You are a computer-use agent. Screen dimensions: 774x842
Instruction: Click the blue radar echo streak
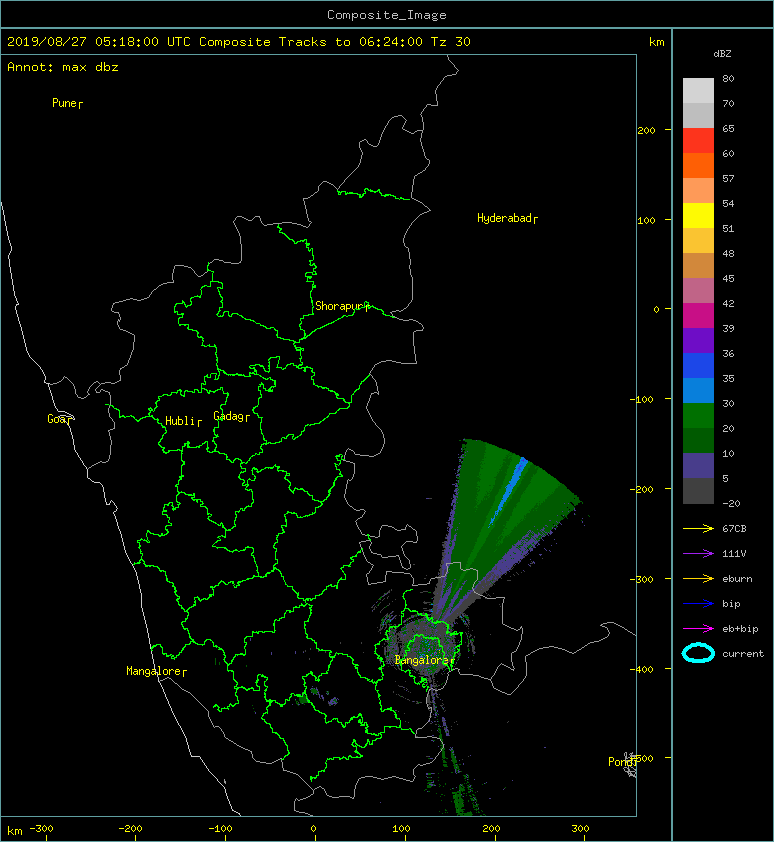tap(509, 494)
